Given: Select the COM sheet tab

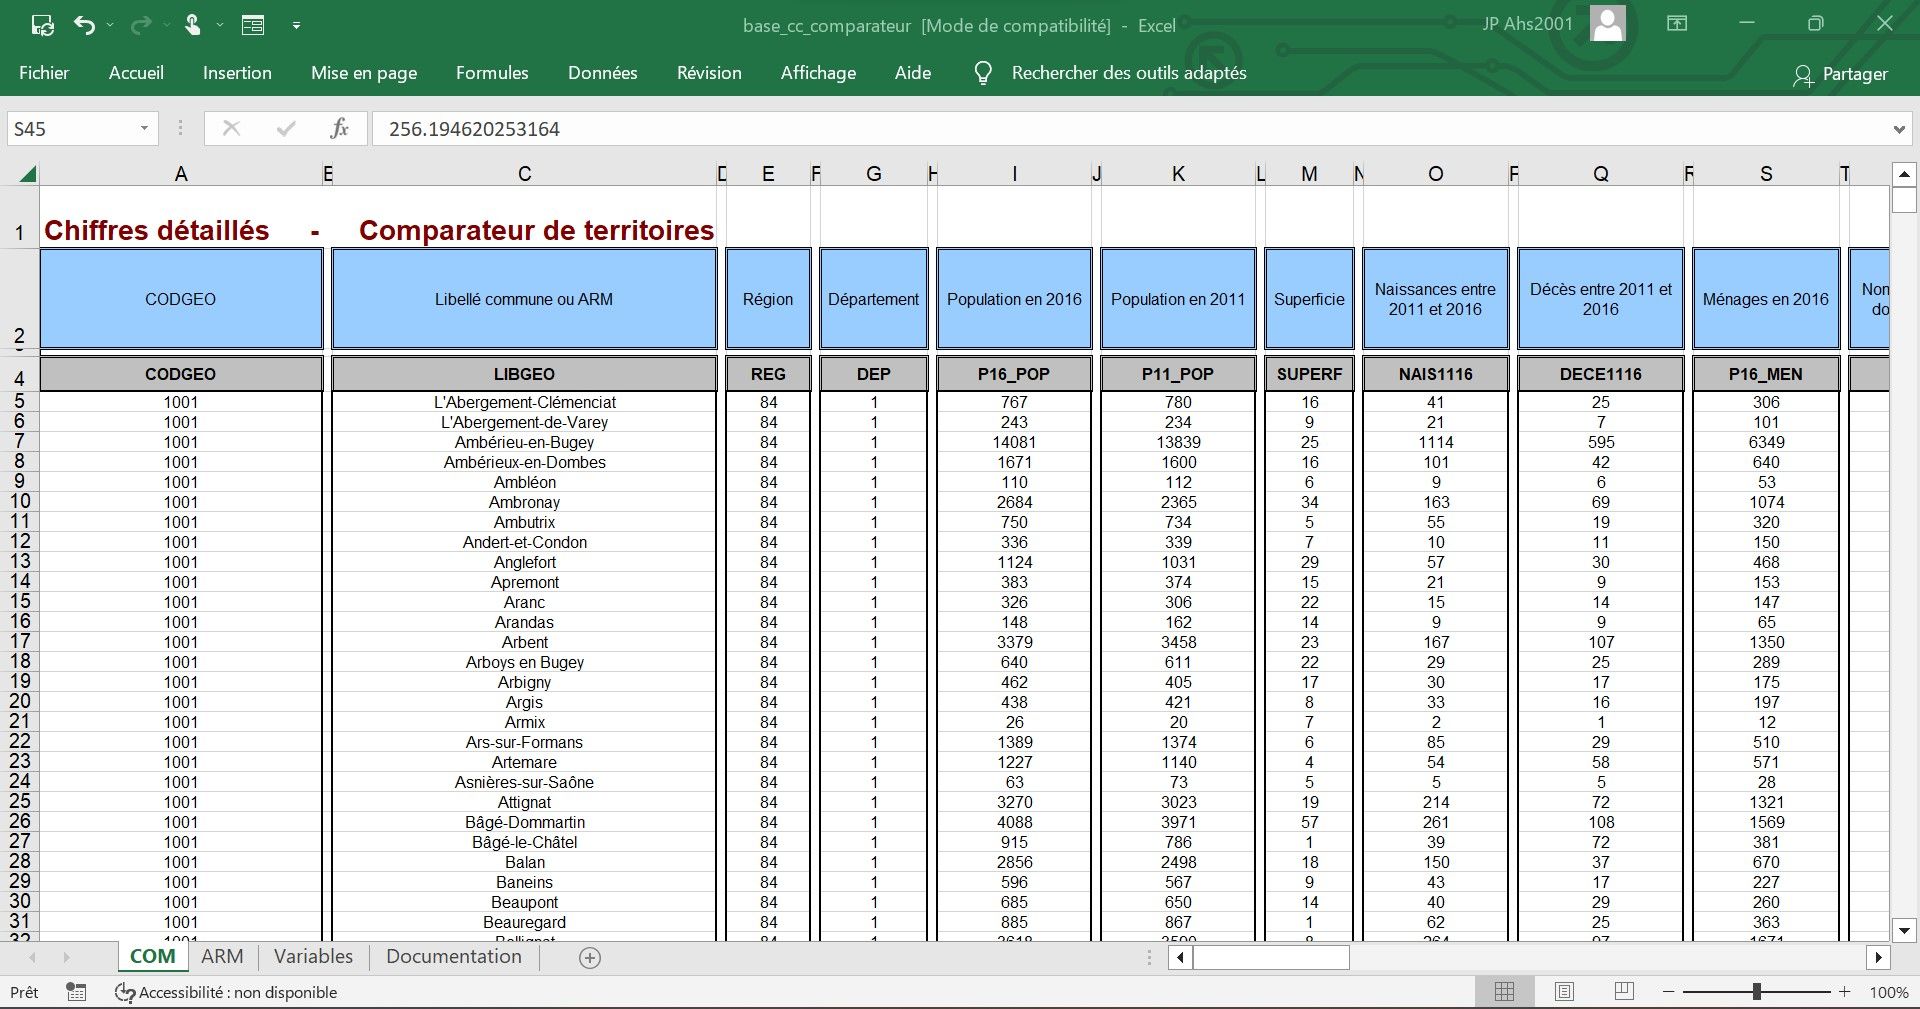Looking at the screenshot, I should point(153,956).
